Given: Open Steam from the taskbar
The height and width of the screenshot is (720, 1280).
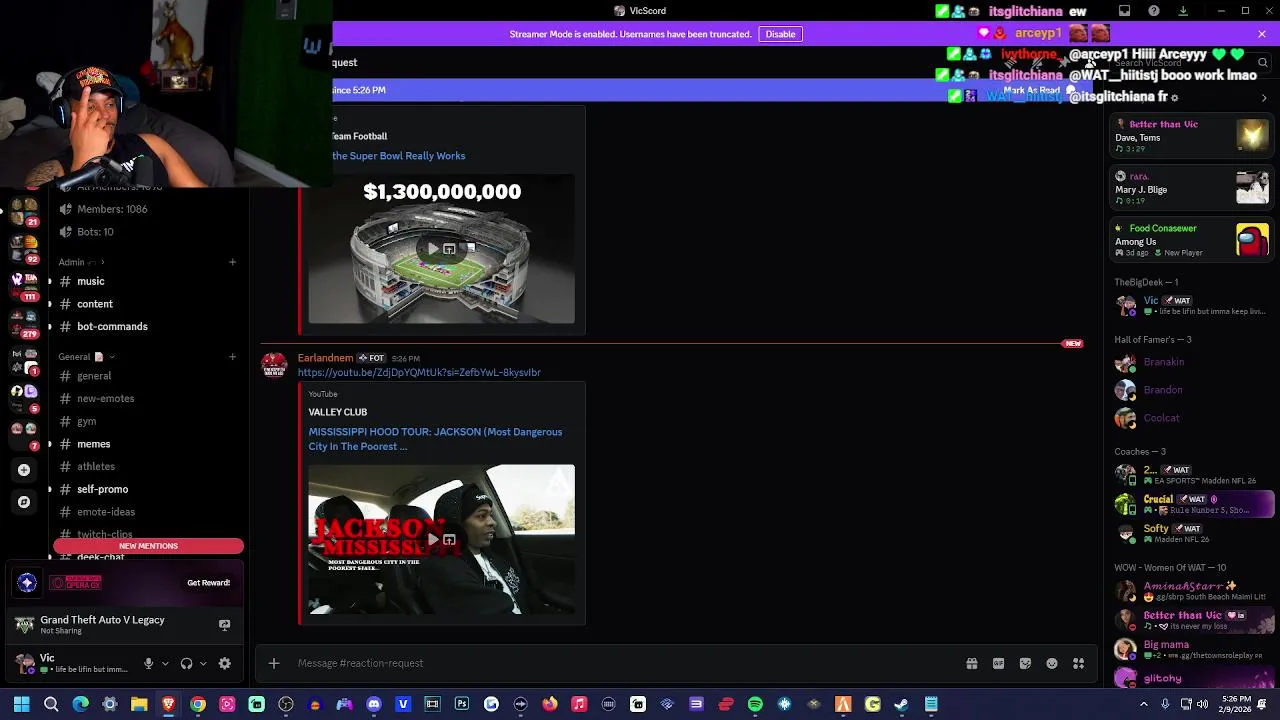Looking at the screenshot, I should tap(901, 704).
